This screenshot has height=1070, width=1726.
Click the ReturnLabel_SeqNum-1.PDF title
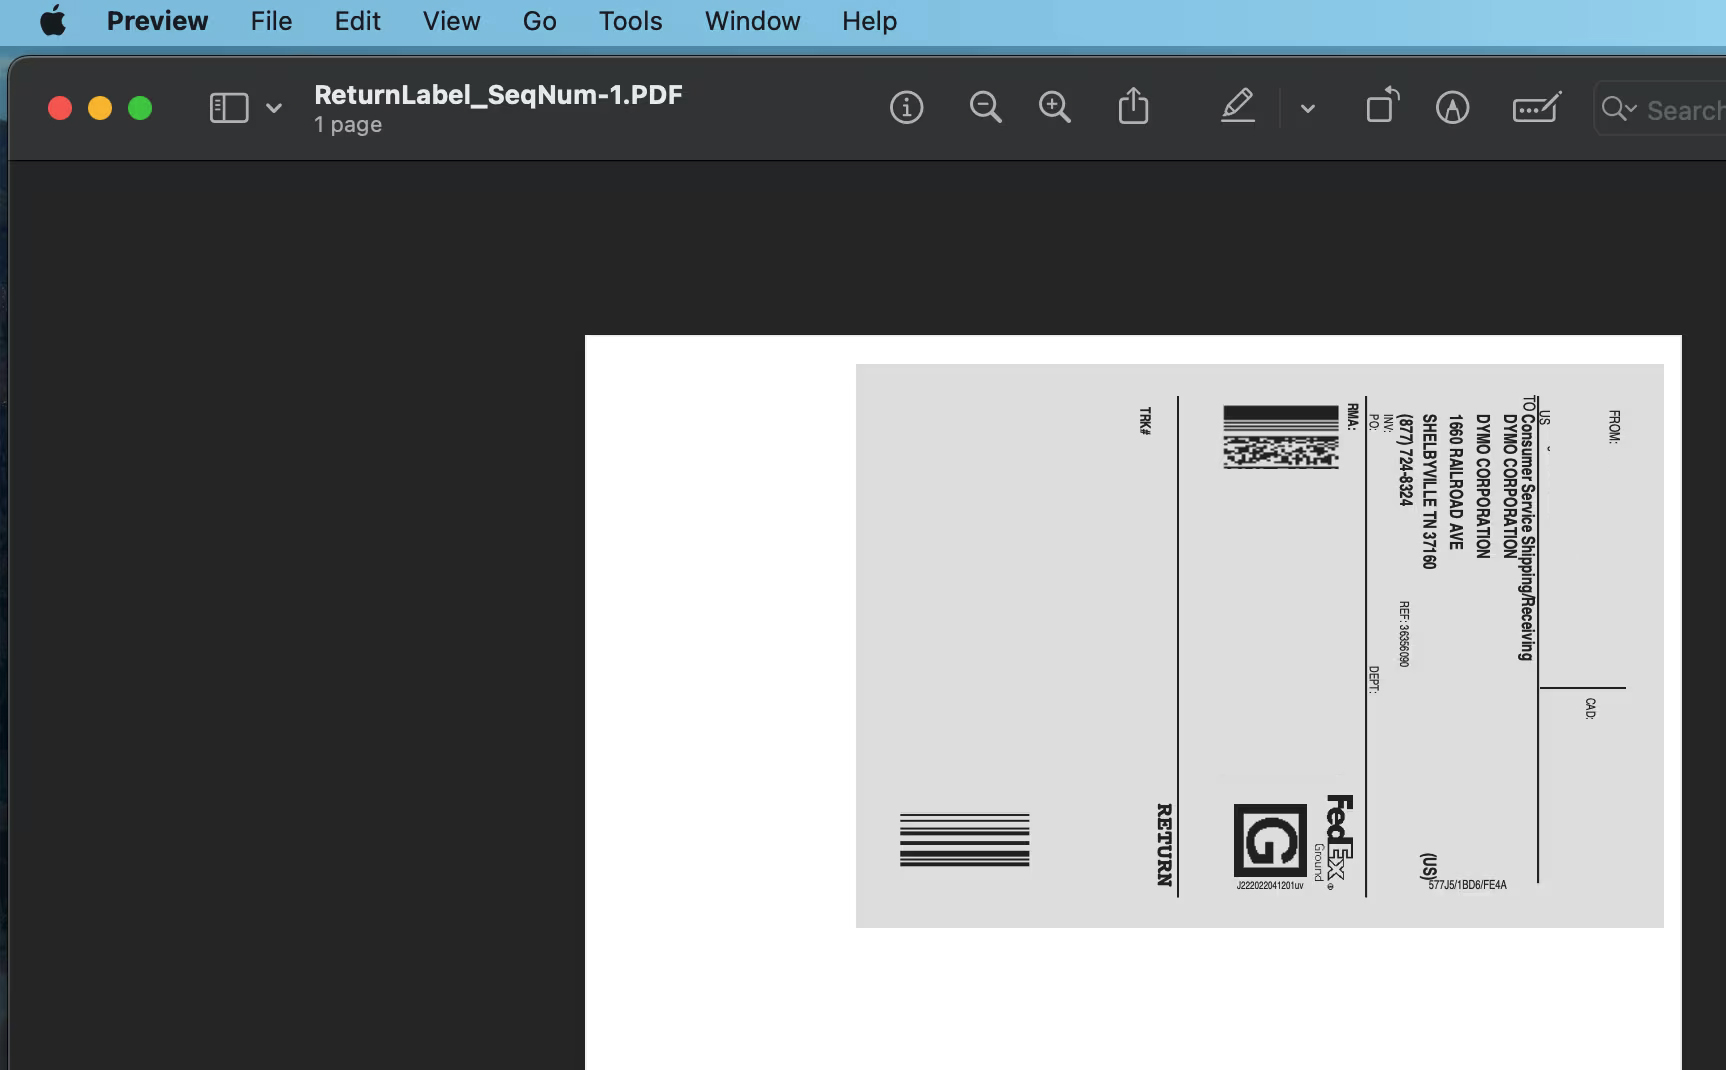pyautogui.click(x=498, y=95)
